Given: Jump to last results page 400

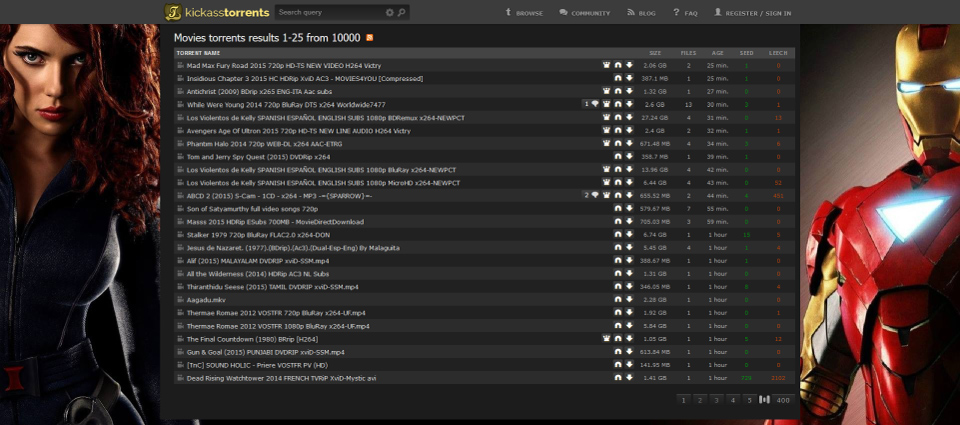Looking at the screenshot, I should (x=782, y=400).
